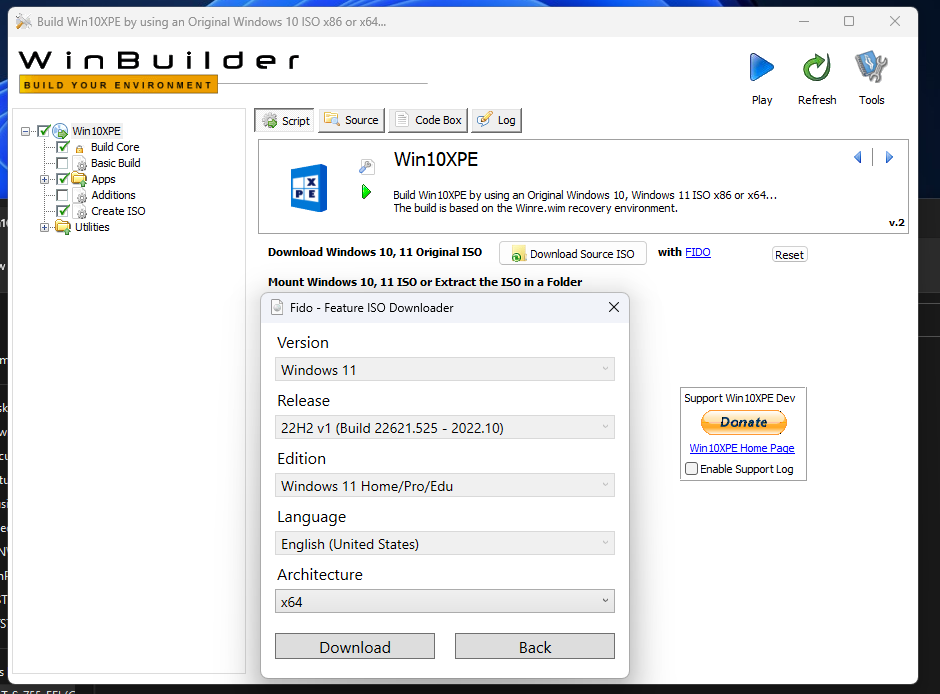Open the Language dropdown
This screenshot has width=940, height=694.
445,544
